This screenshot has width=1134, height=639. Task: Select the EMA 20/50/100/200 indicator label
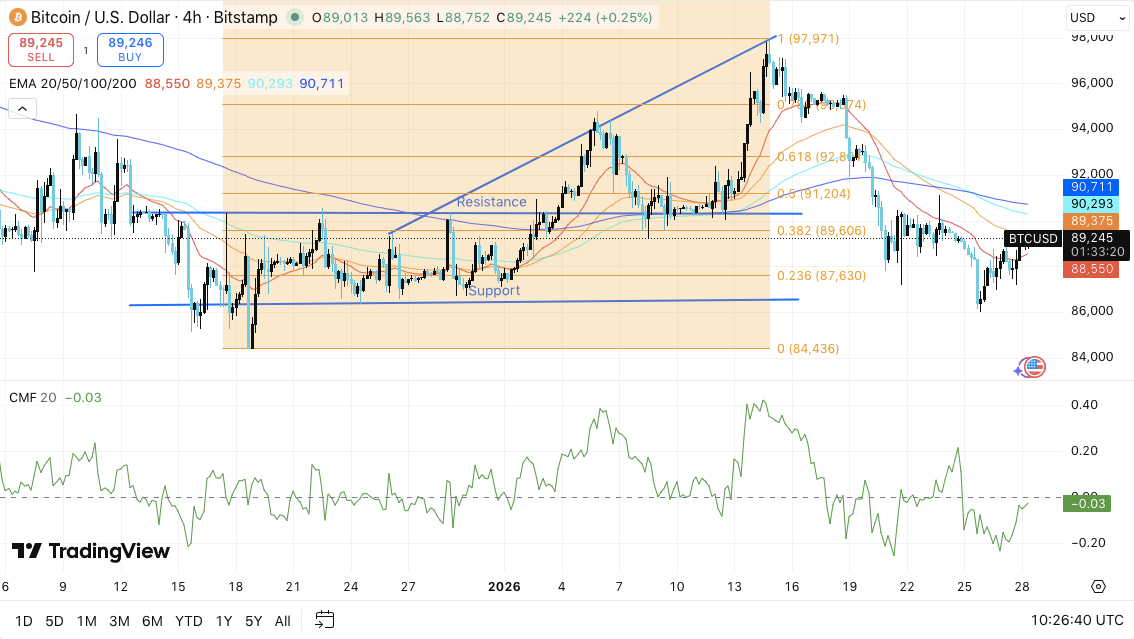coord(72,84)
